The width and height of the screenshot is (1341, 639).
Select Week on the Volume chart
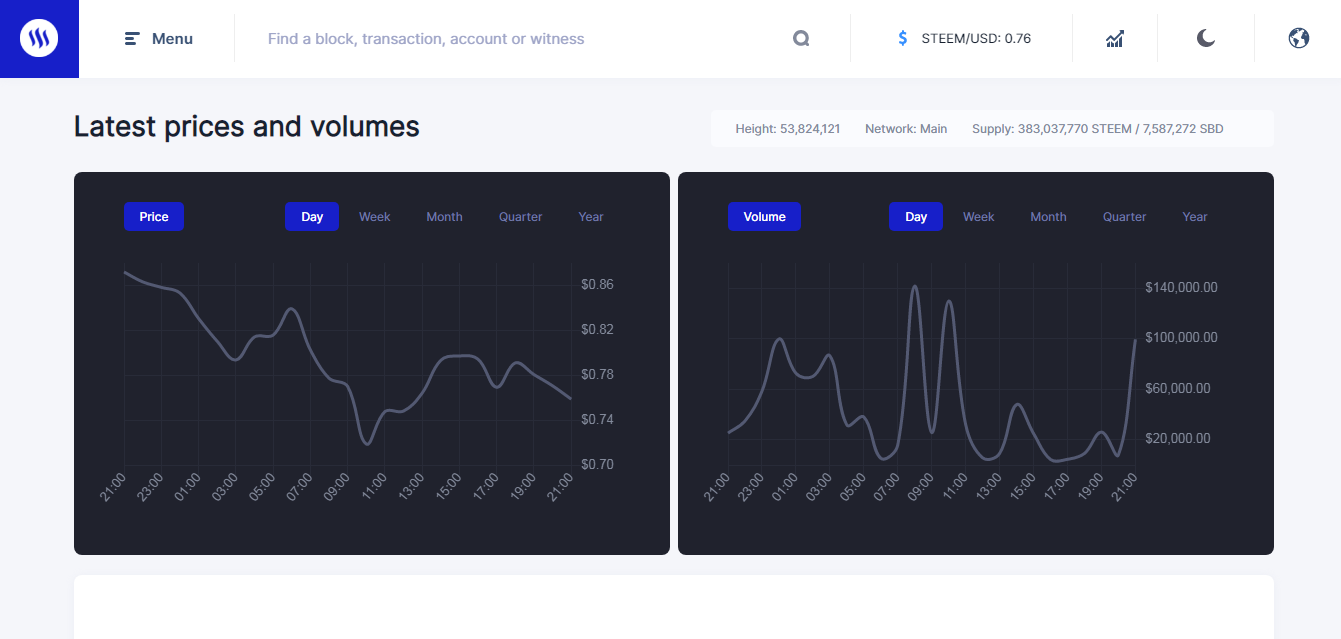(979, 217)
